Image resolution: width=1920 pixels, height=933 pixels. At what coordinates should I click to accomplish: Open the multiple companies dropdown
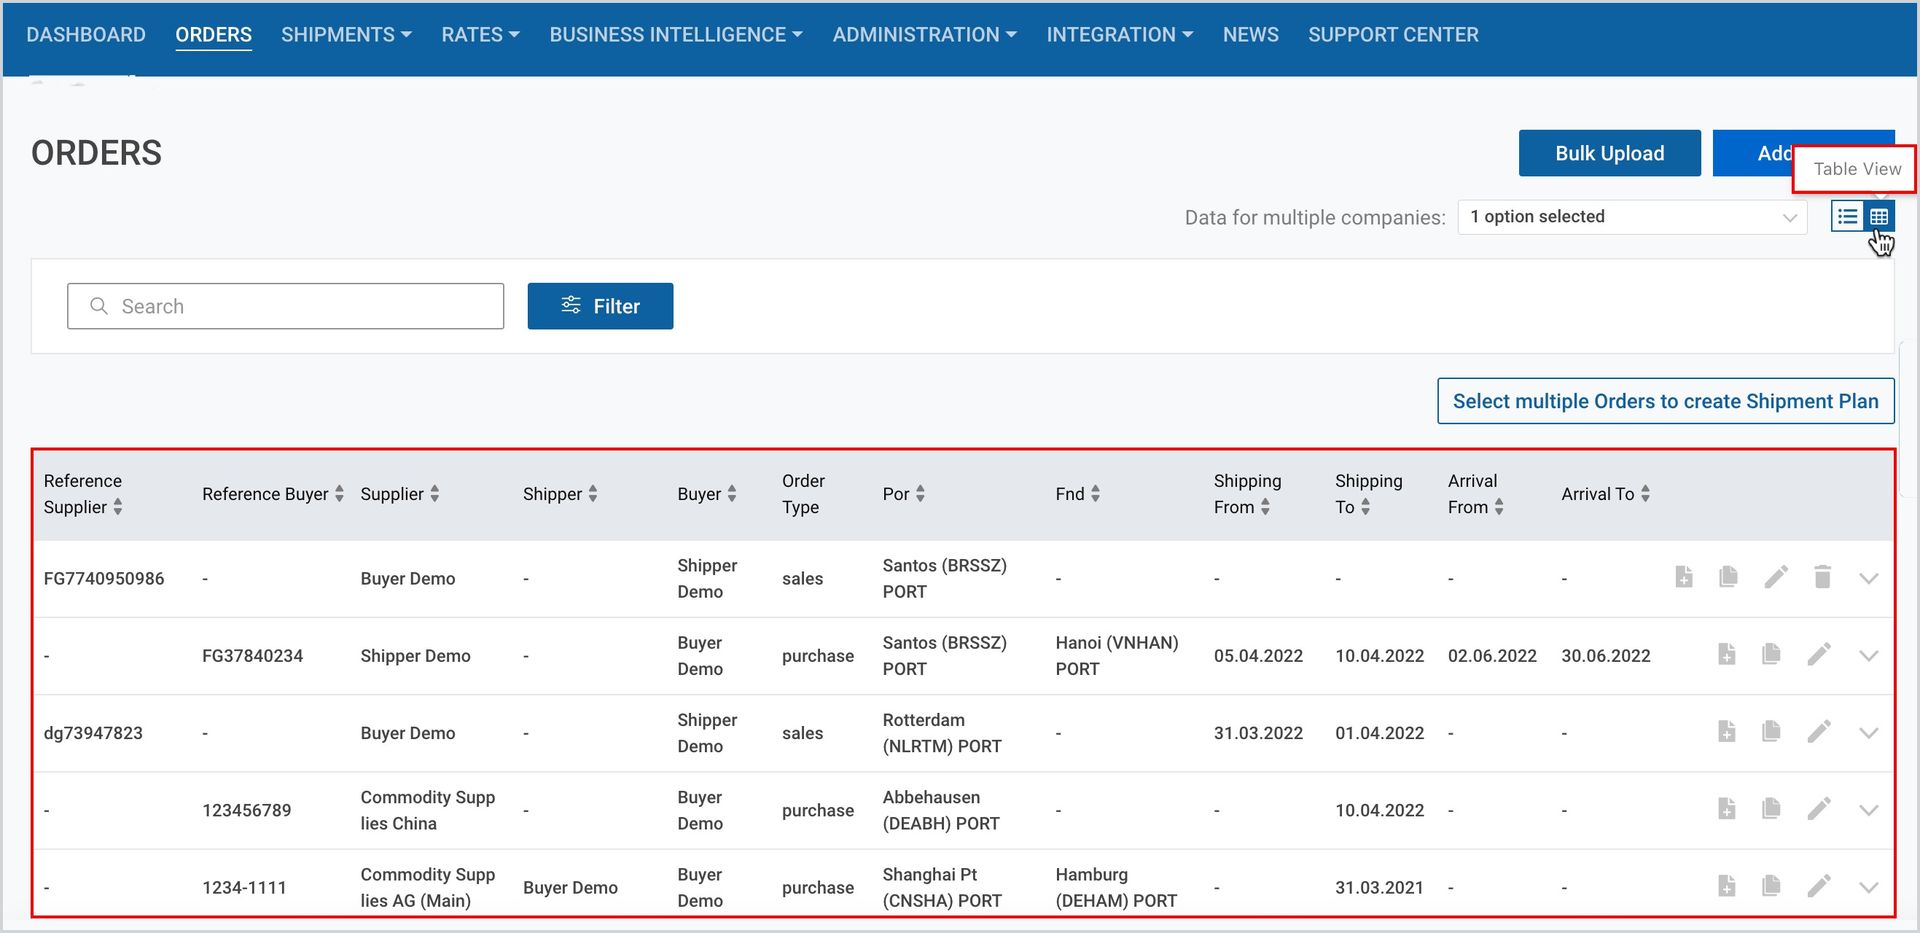point(1633,217)
